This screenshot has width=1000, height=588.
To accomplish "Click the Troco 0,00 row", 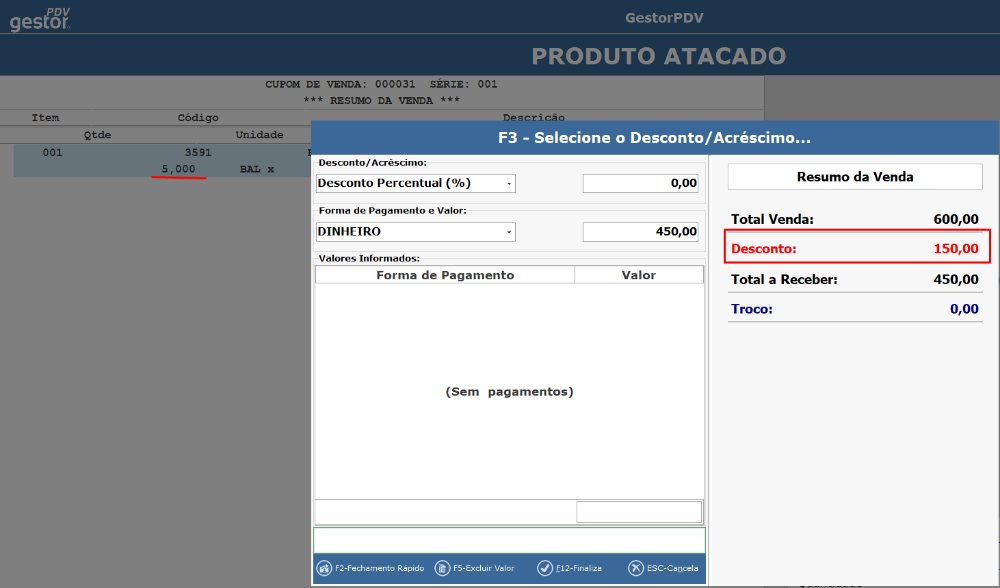I will 855,309.
